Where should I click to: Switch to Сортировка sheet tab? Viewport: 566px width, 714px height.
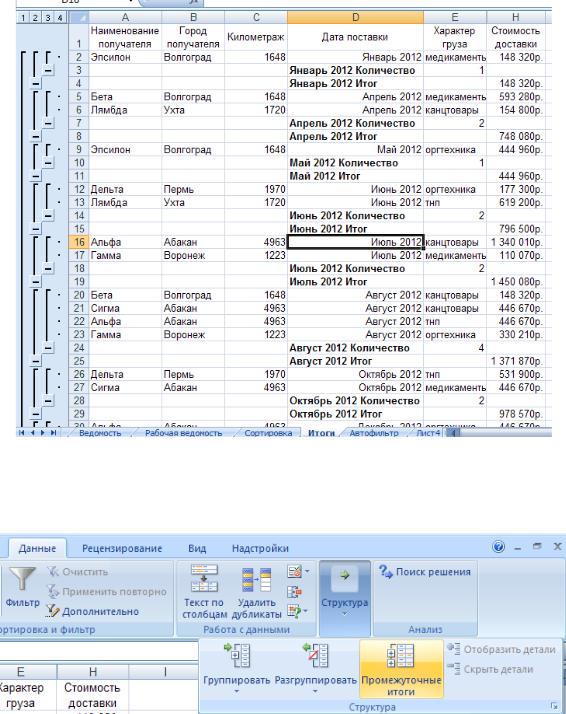tap(268, 433)
